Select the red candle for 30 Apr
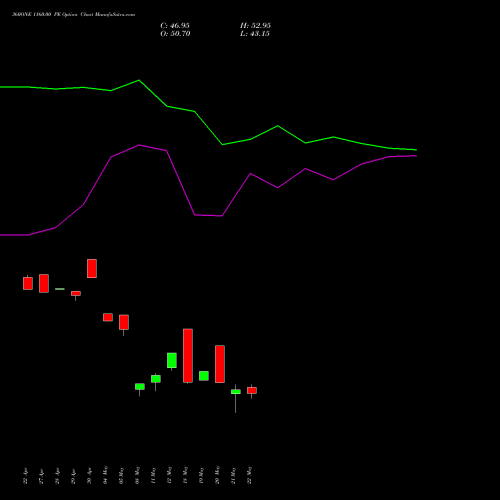 pos(92,268)
